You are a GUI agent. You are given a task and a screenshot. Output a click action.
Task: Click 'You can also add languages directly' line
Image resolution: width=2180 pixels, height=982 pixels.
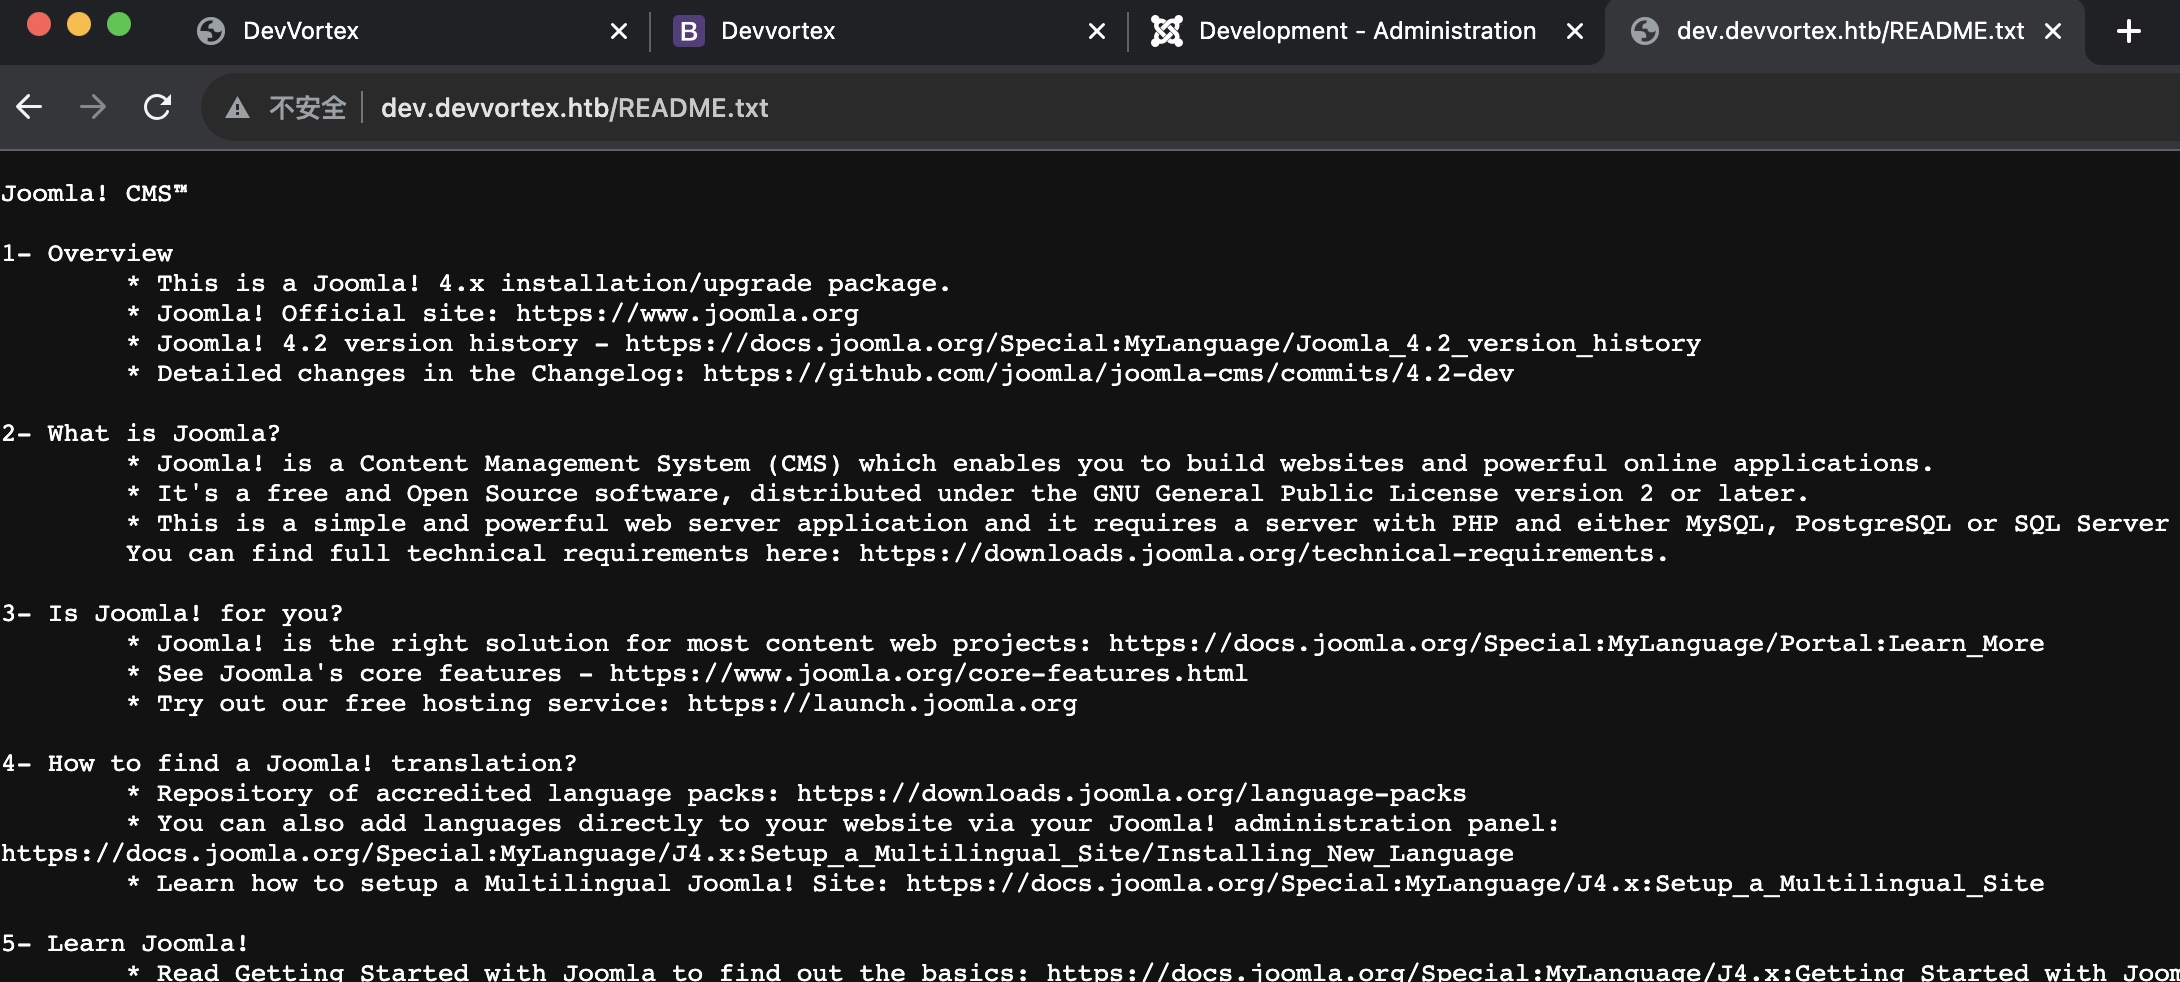(x=843, y=823)
